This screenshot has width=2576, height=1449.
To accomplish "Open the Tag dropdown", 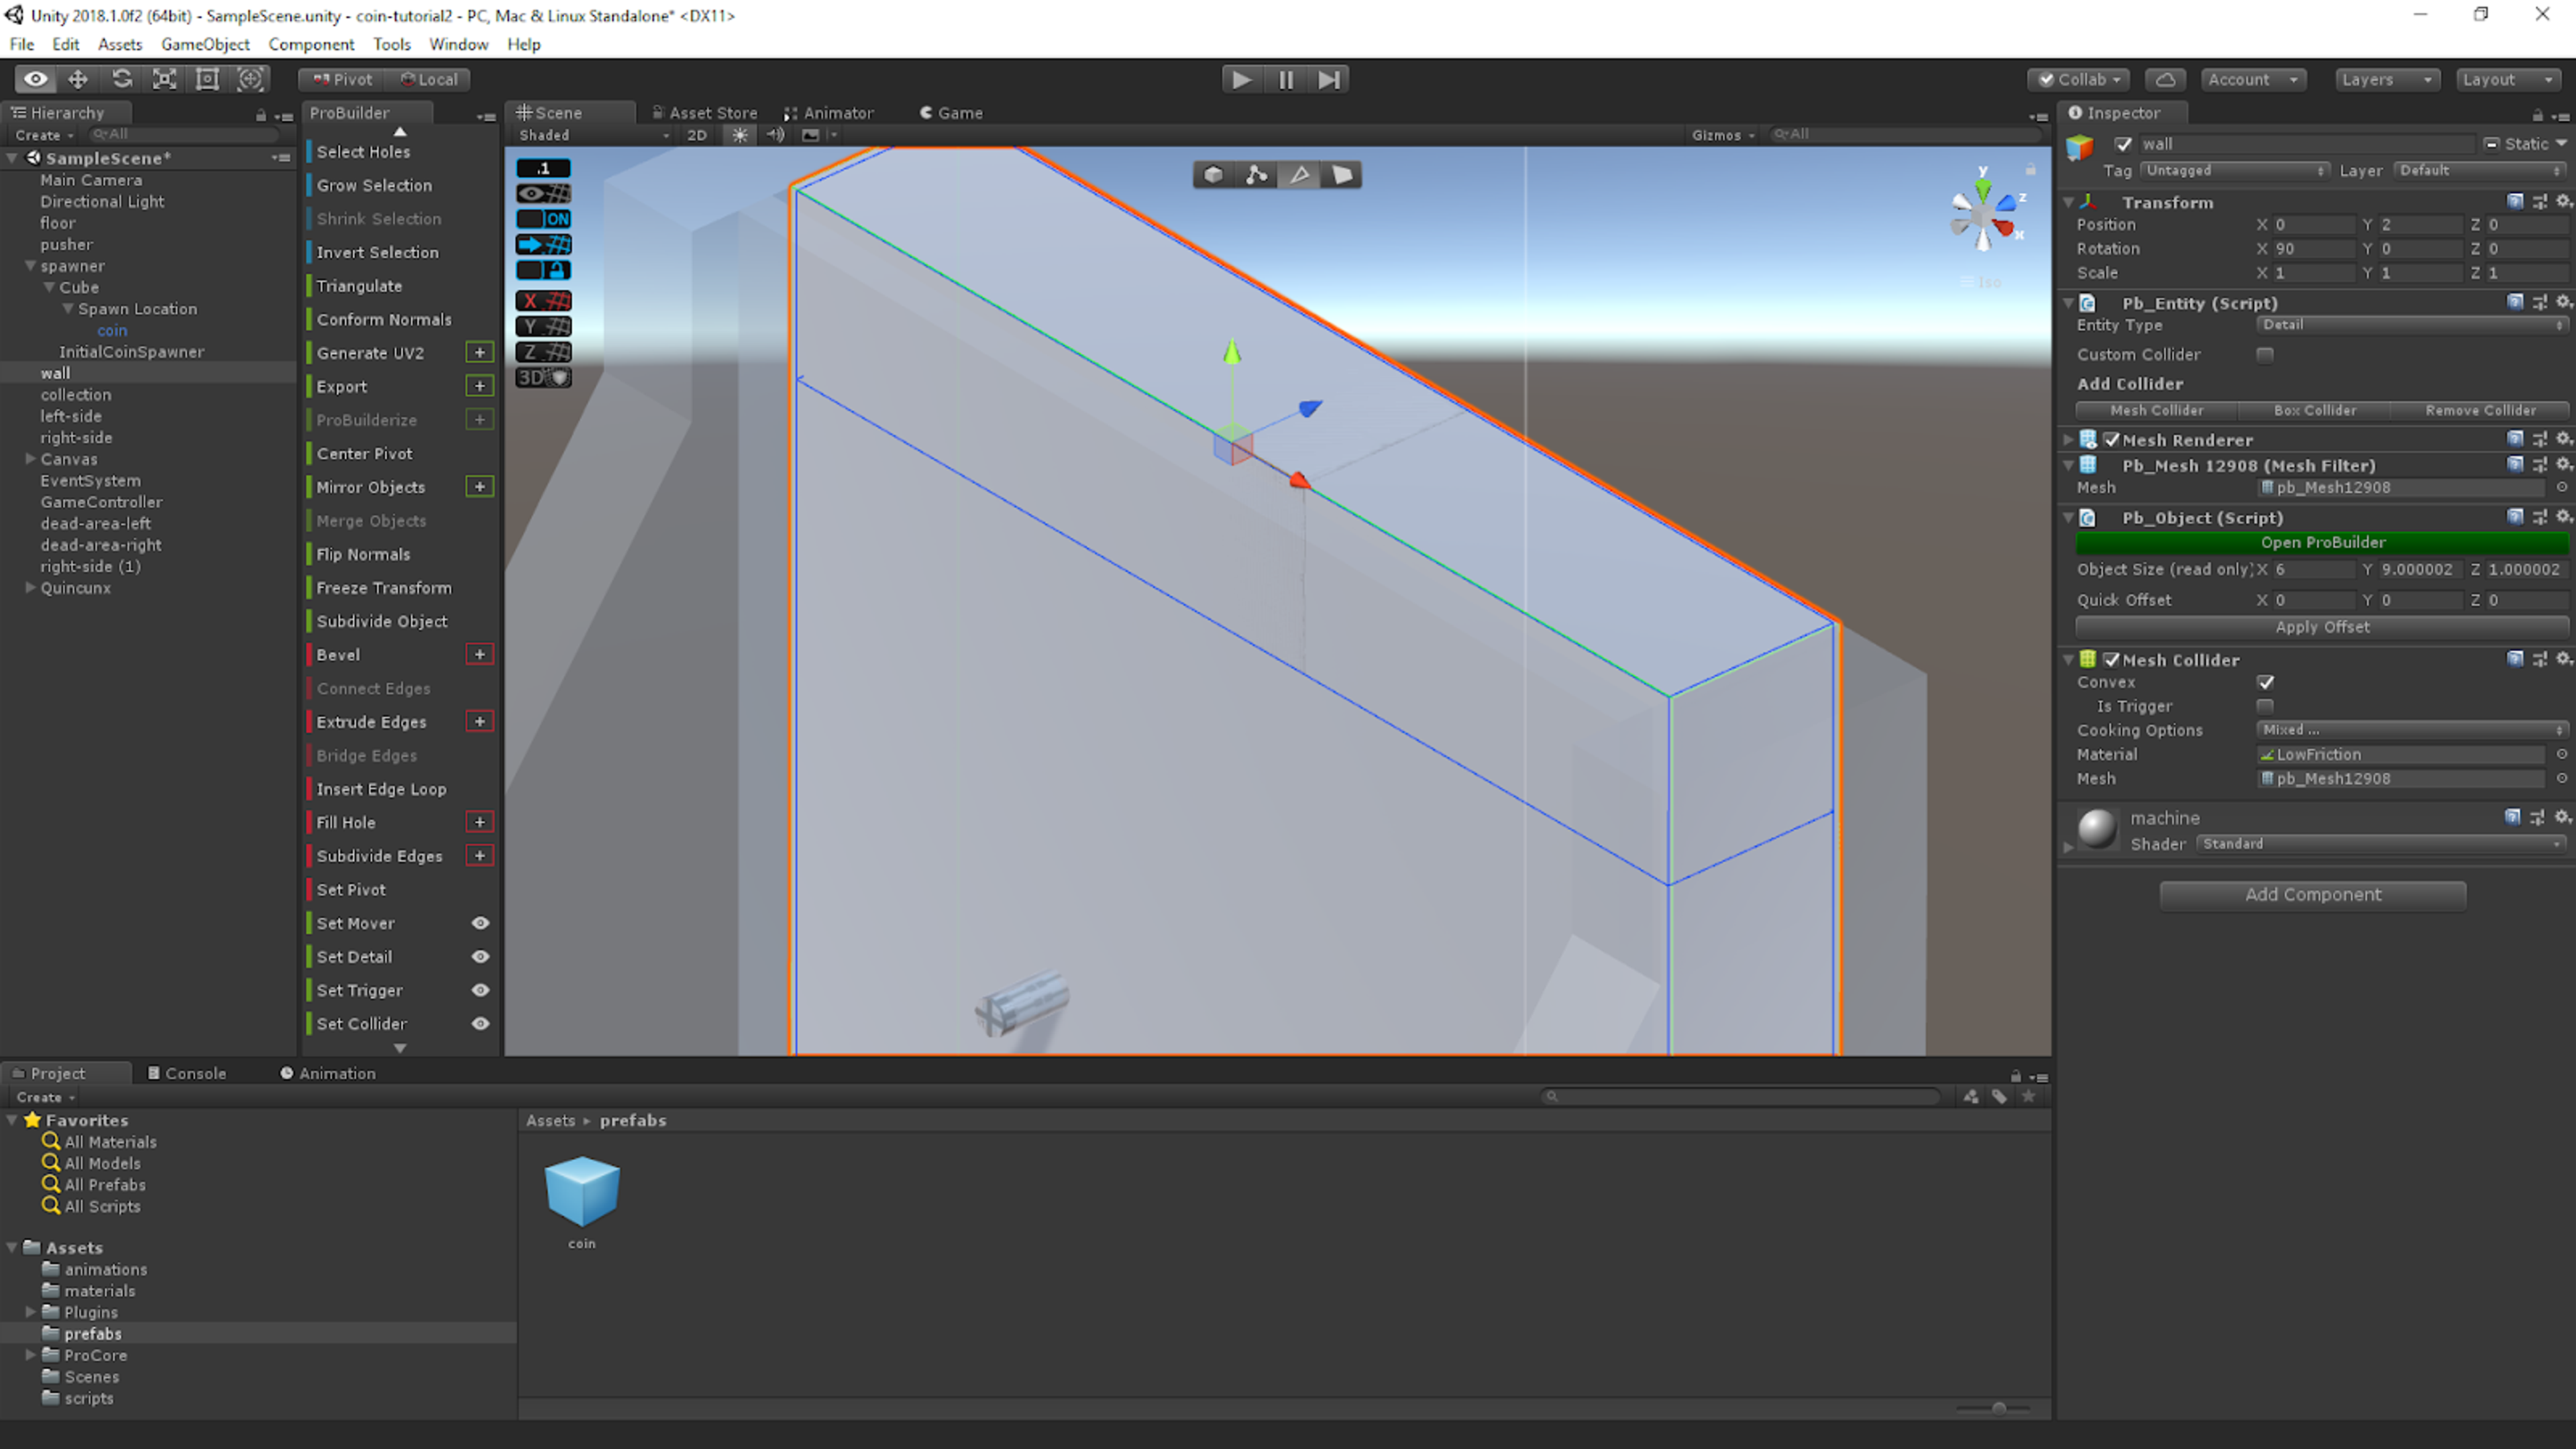I will [x=2235, y=171].
